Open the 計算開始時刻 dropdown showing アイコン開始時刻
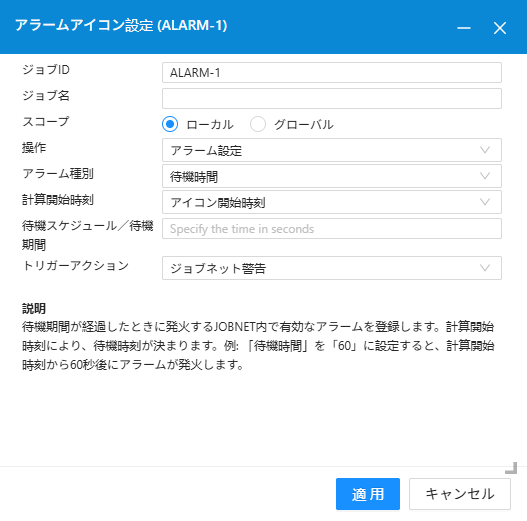527x521 pixels. tap(332, 202)
